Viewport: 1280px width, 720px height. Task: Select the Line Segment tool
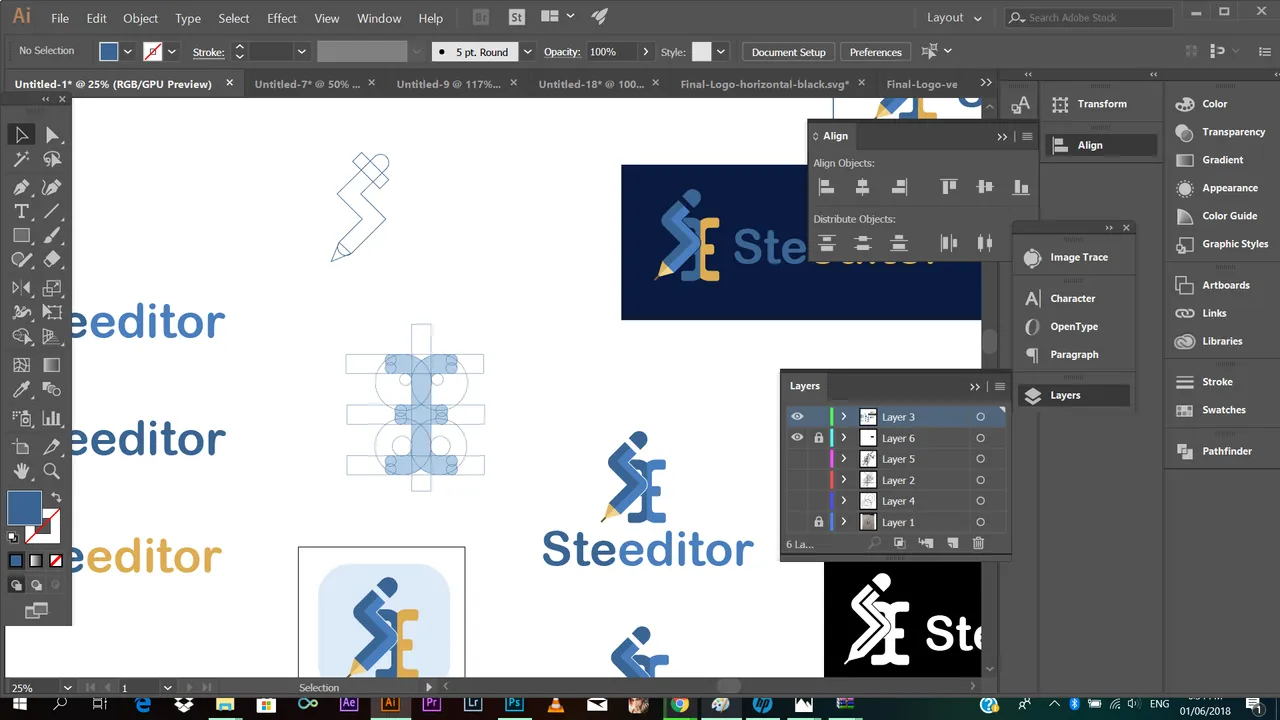click(x=52, y=211)
